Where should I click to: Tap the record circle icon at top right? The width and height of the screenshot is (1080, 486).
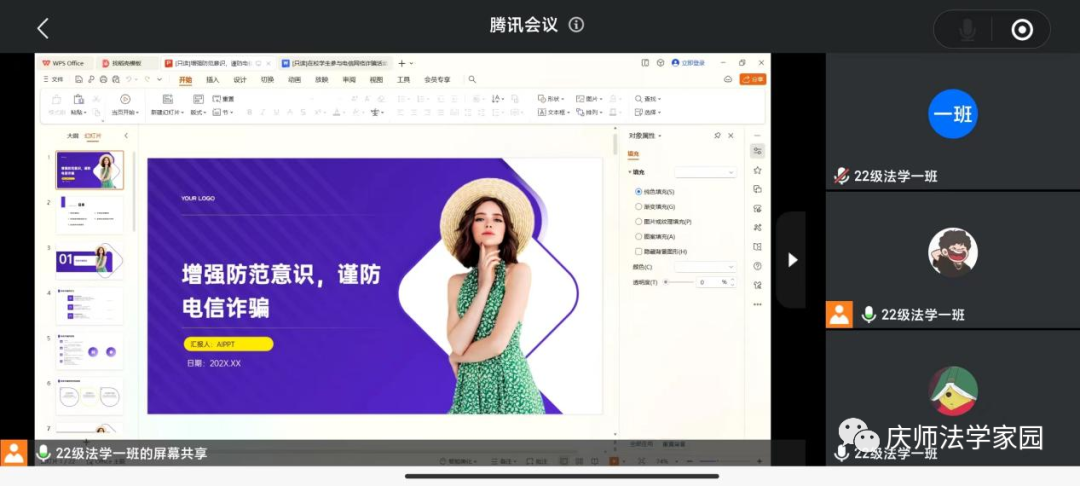(x=1021, y=30)
